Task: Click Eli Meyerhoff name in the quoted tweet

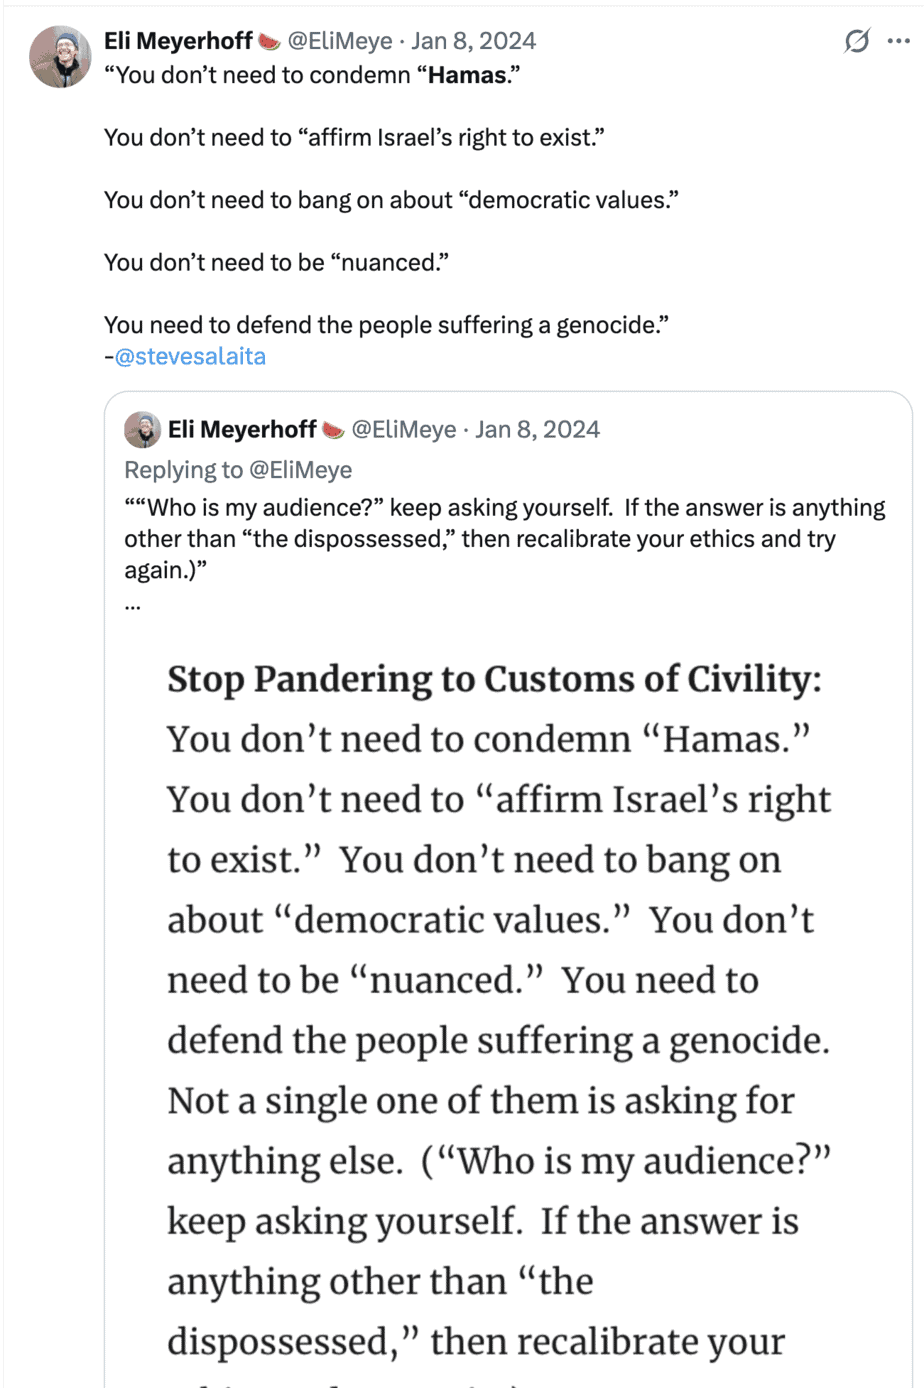Action: tap(242, 430)
